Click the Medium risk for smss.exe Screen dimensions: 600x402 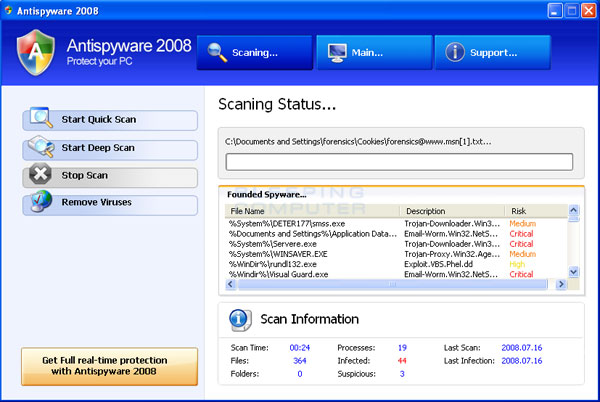(522, 224)
